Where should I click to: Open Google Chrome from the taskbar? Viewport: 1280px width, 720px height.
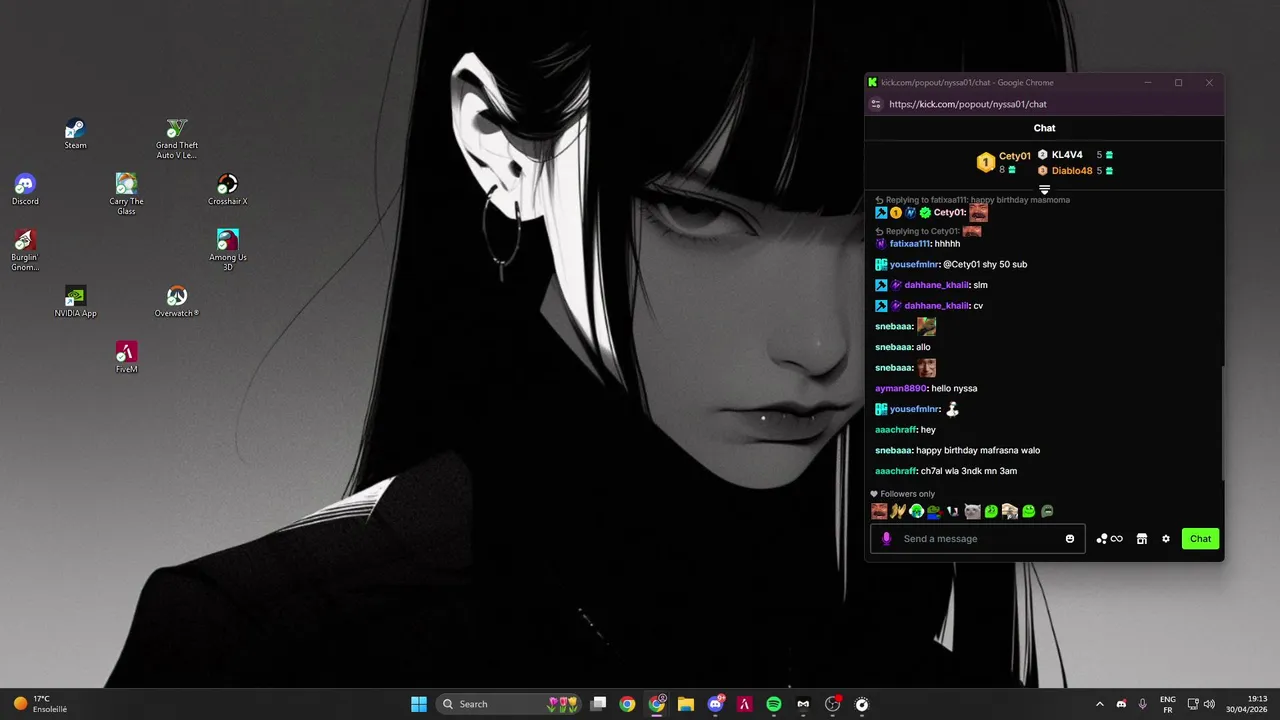pos(627,704)
